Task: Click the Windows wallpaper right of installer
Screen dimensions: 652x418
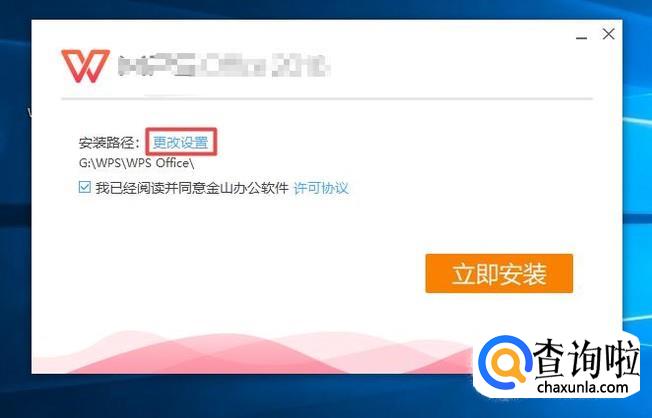Action: 637,166
